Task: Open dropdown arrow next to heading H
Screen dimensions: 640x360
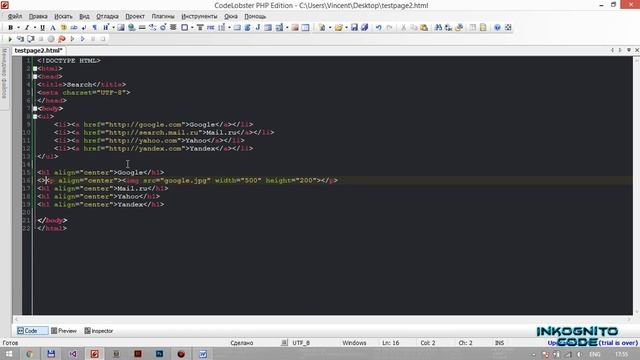Action: point(113,28)
